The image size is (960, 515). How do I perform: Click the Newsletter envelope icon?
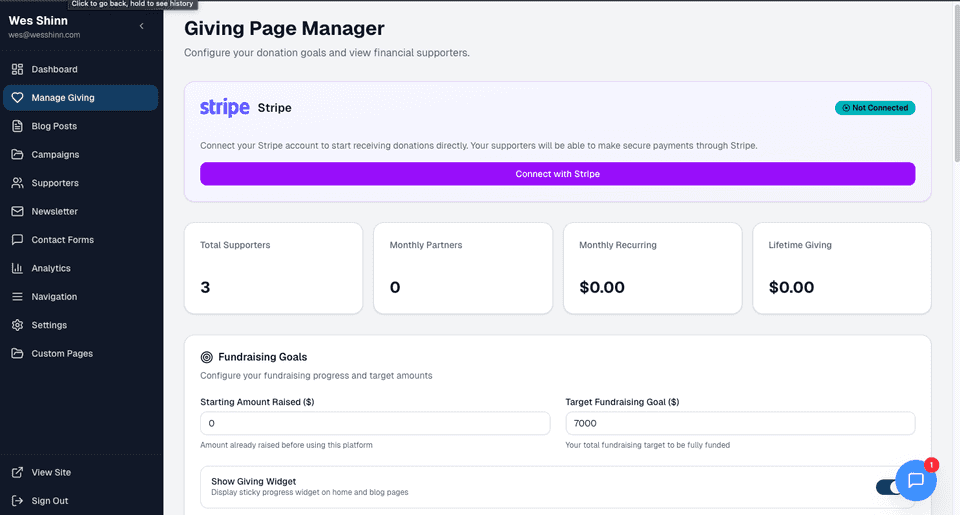(17, 212)
